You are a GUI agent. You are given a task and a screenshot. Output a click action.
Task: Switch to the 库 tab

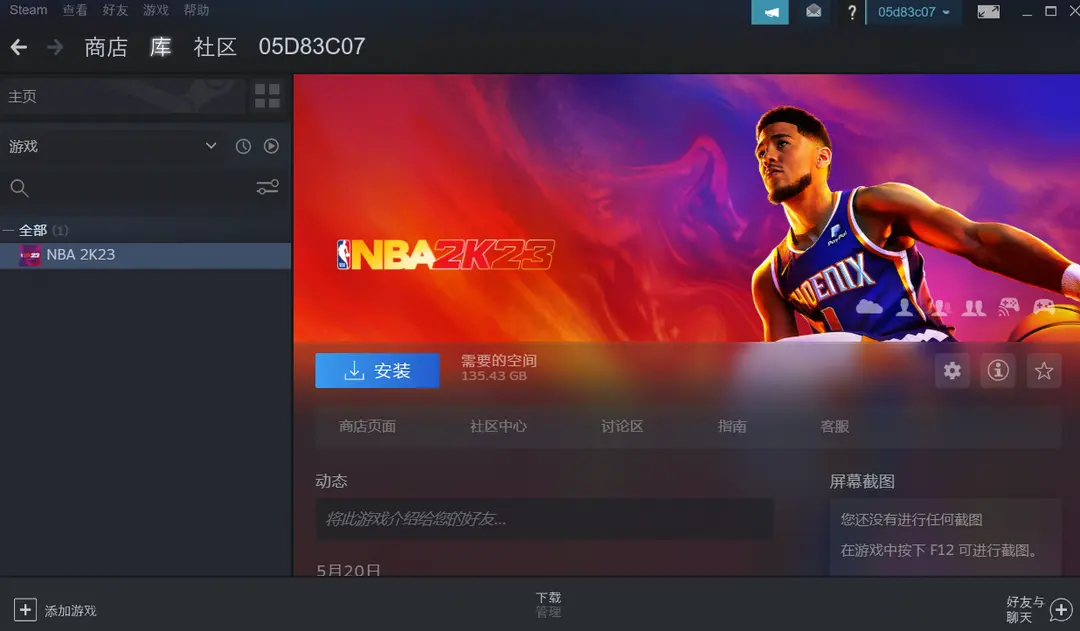tap(160, 47)
